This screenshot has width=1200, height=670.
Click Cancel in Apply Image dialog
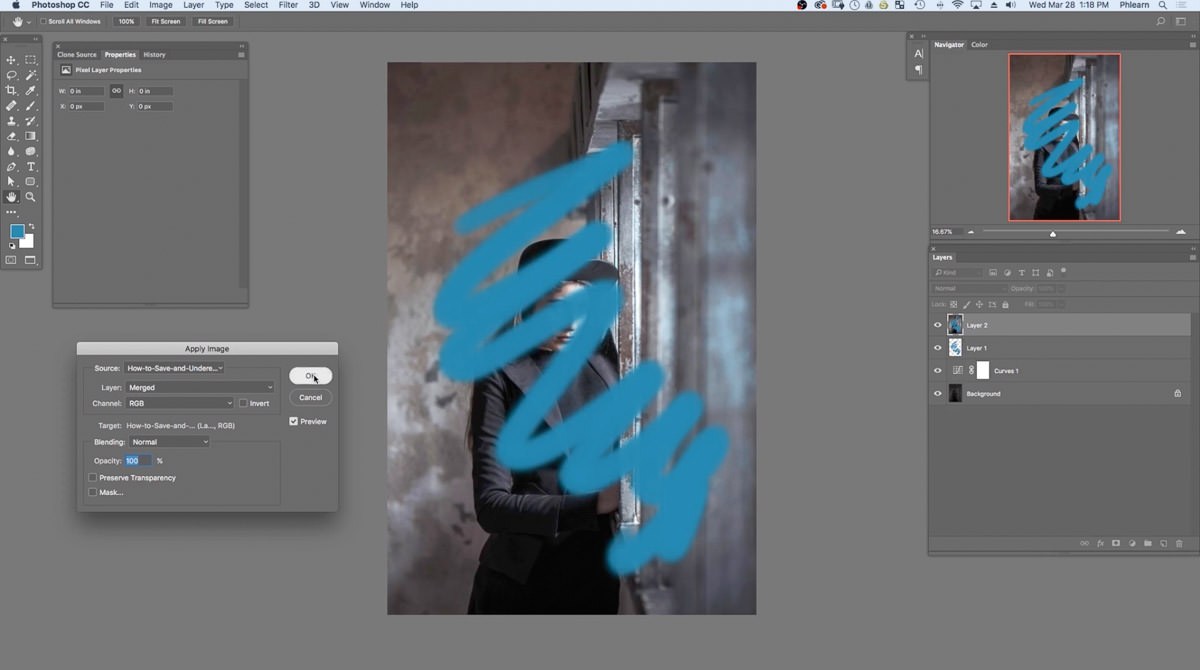tap(310, 397)
